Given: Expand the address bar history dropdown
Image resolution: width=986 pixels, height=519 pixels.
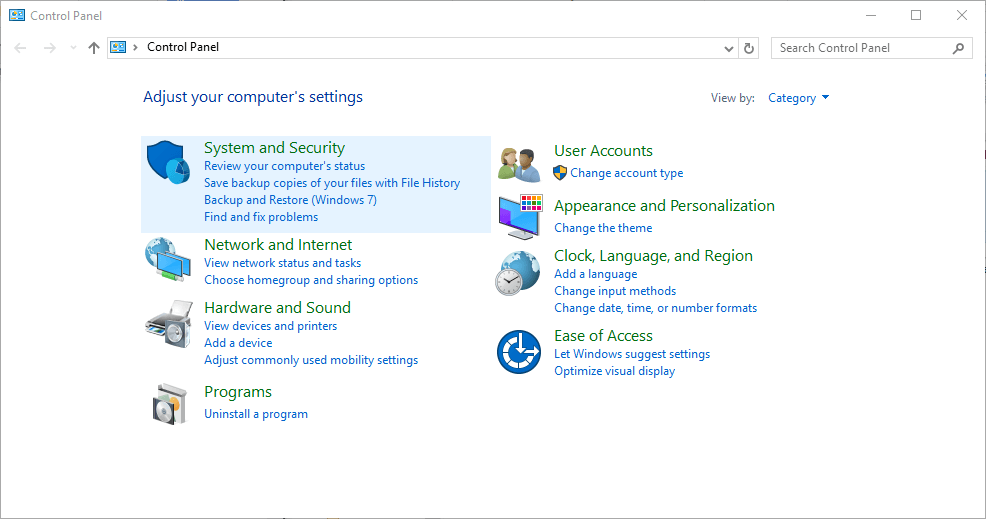Looking at the screenshot, I should pyautogui.click(x=728, y=48).
